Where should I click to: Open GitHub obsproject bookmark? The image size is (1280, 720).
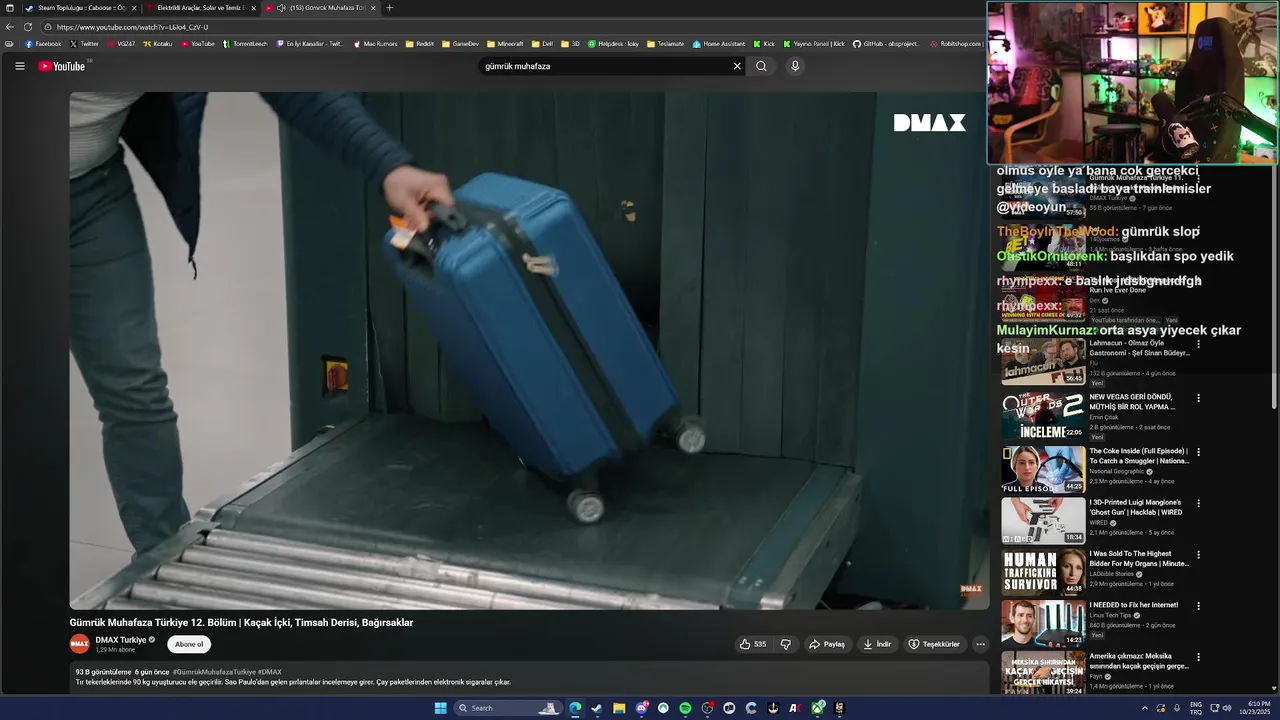tap(886, 44)
